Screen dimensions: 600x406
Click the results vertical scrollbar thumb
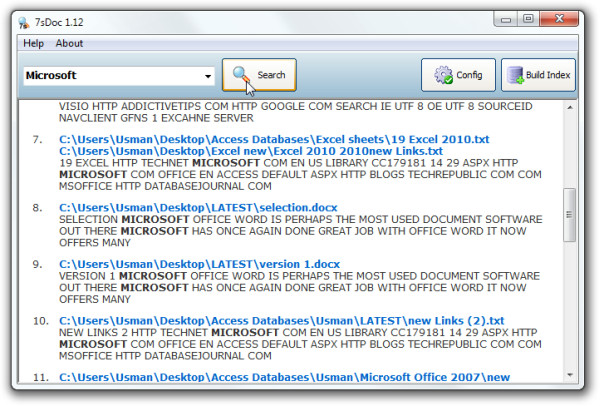coord(569,215)
